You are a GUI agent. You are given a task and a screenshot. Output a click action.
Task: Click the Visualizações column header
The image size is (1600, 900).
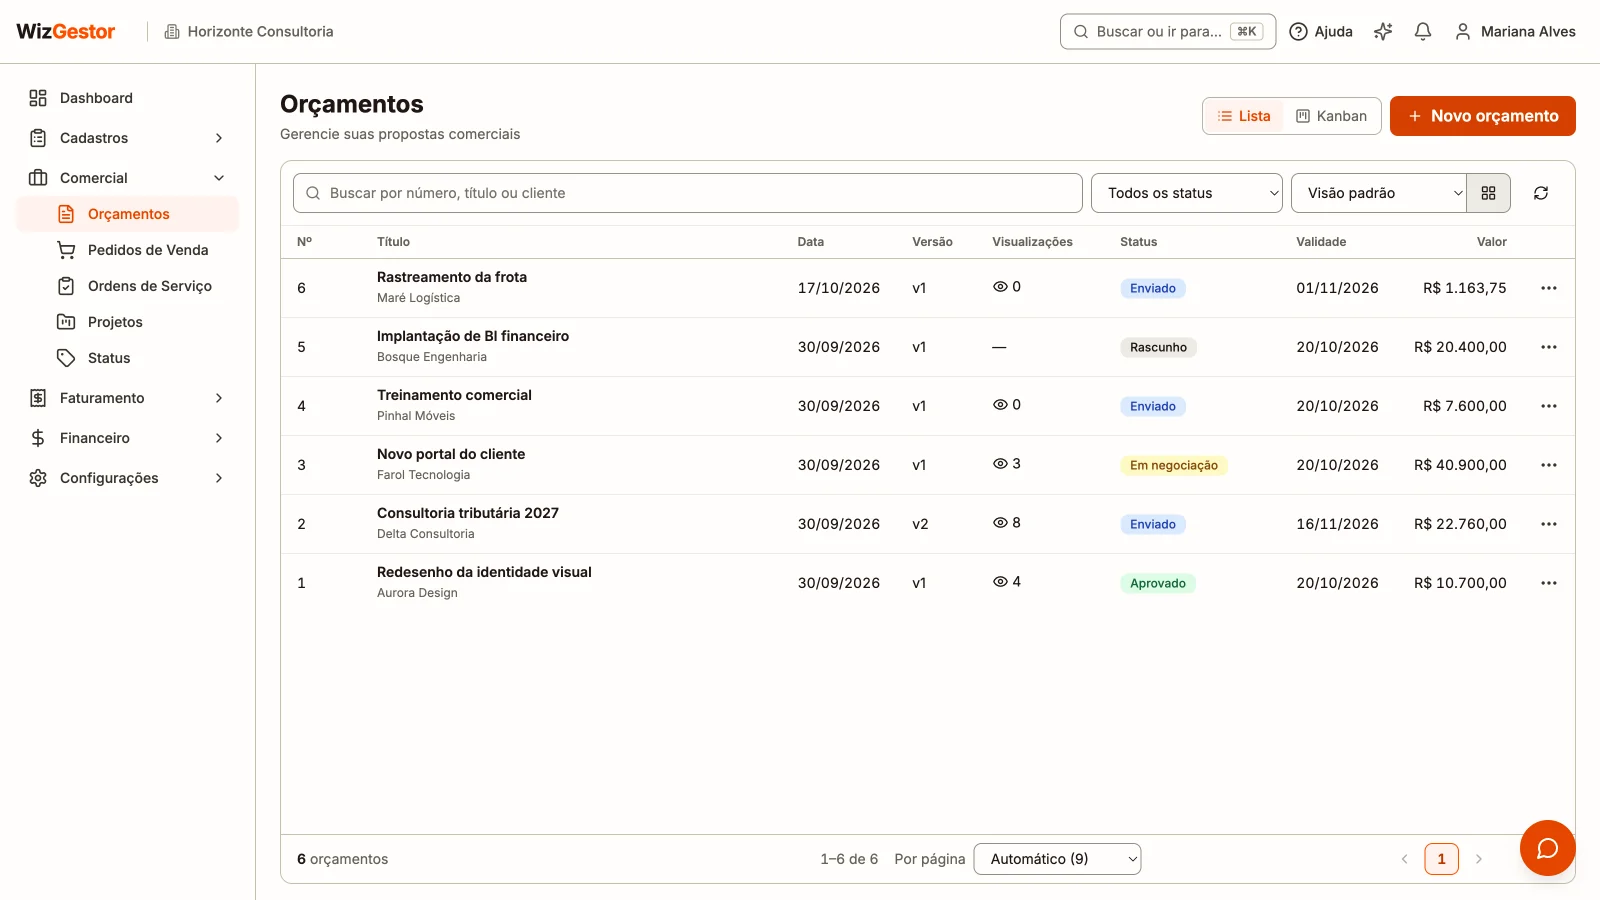[x=1032, y=242]
